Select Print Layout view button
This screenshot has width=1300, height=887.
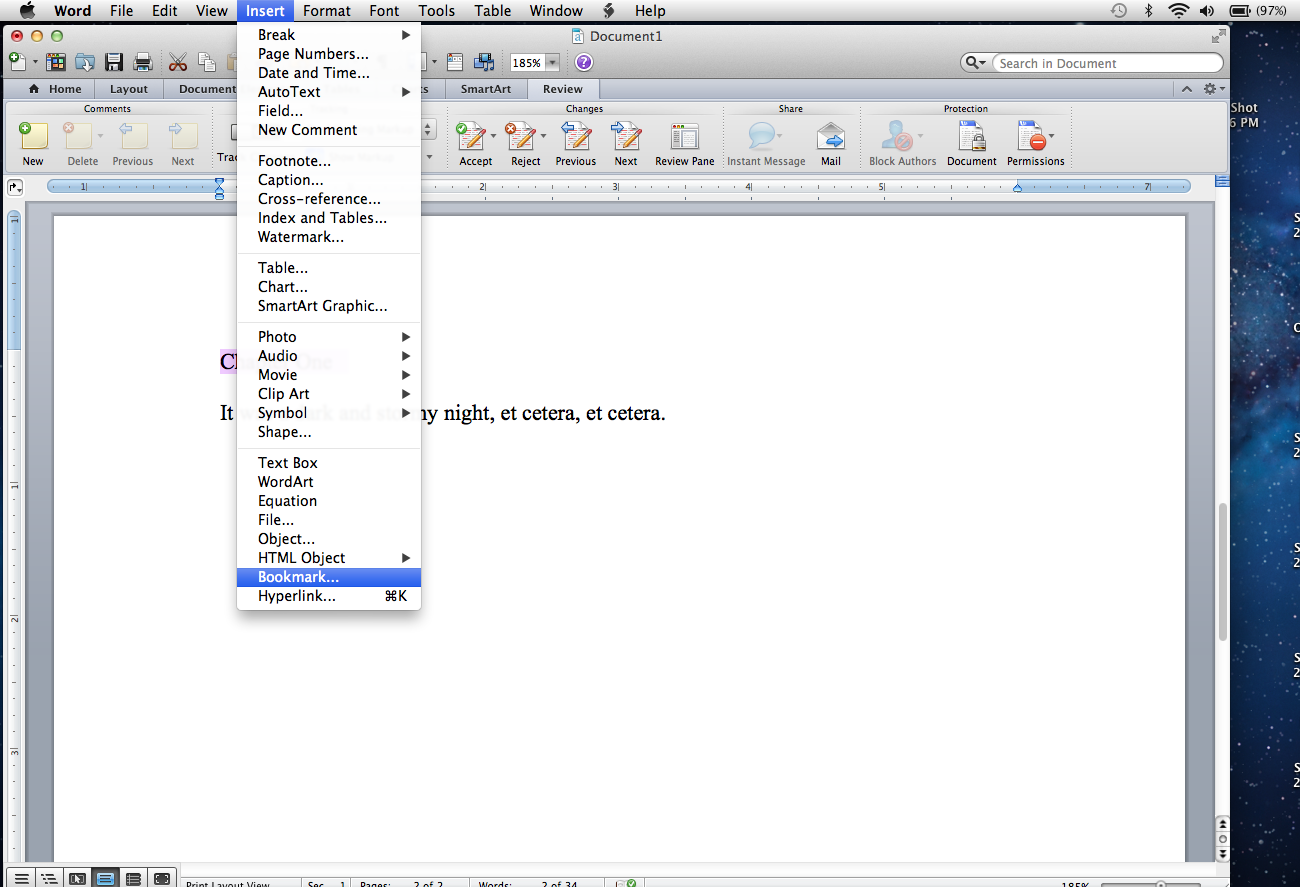106,878
